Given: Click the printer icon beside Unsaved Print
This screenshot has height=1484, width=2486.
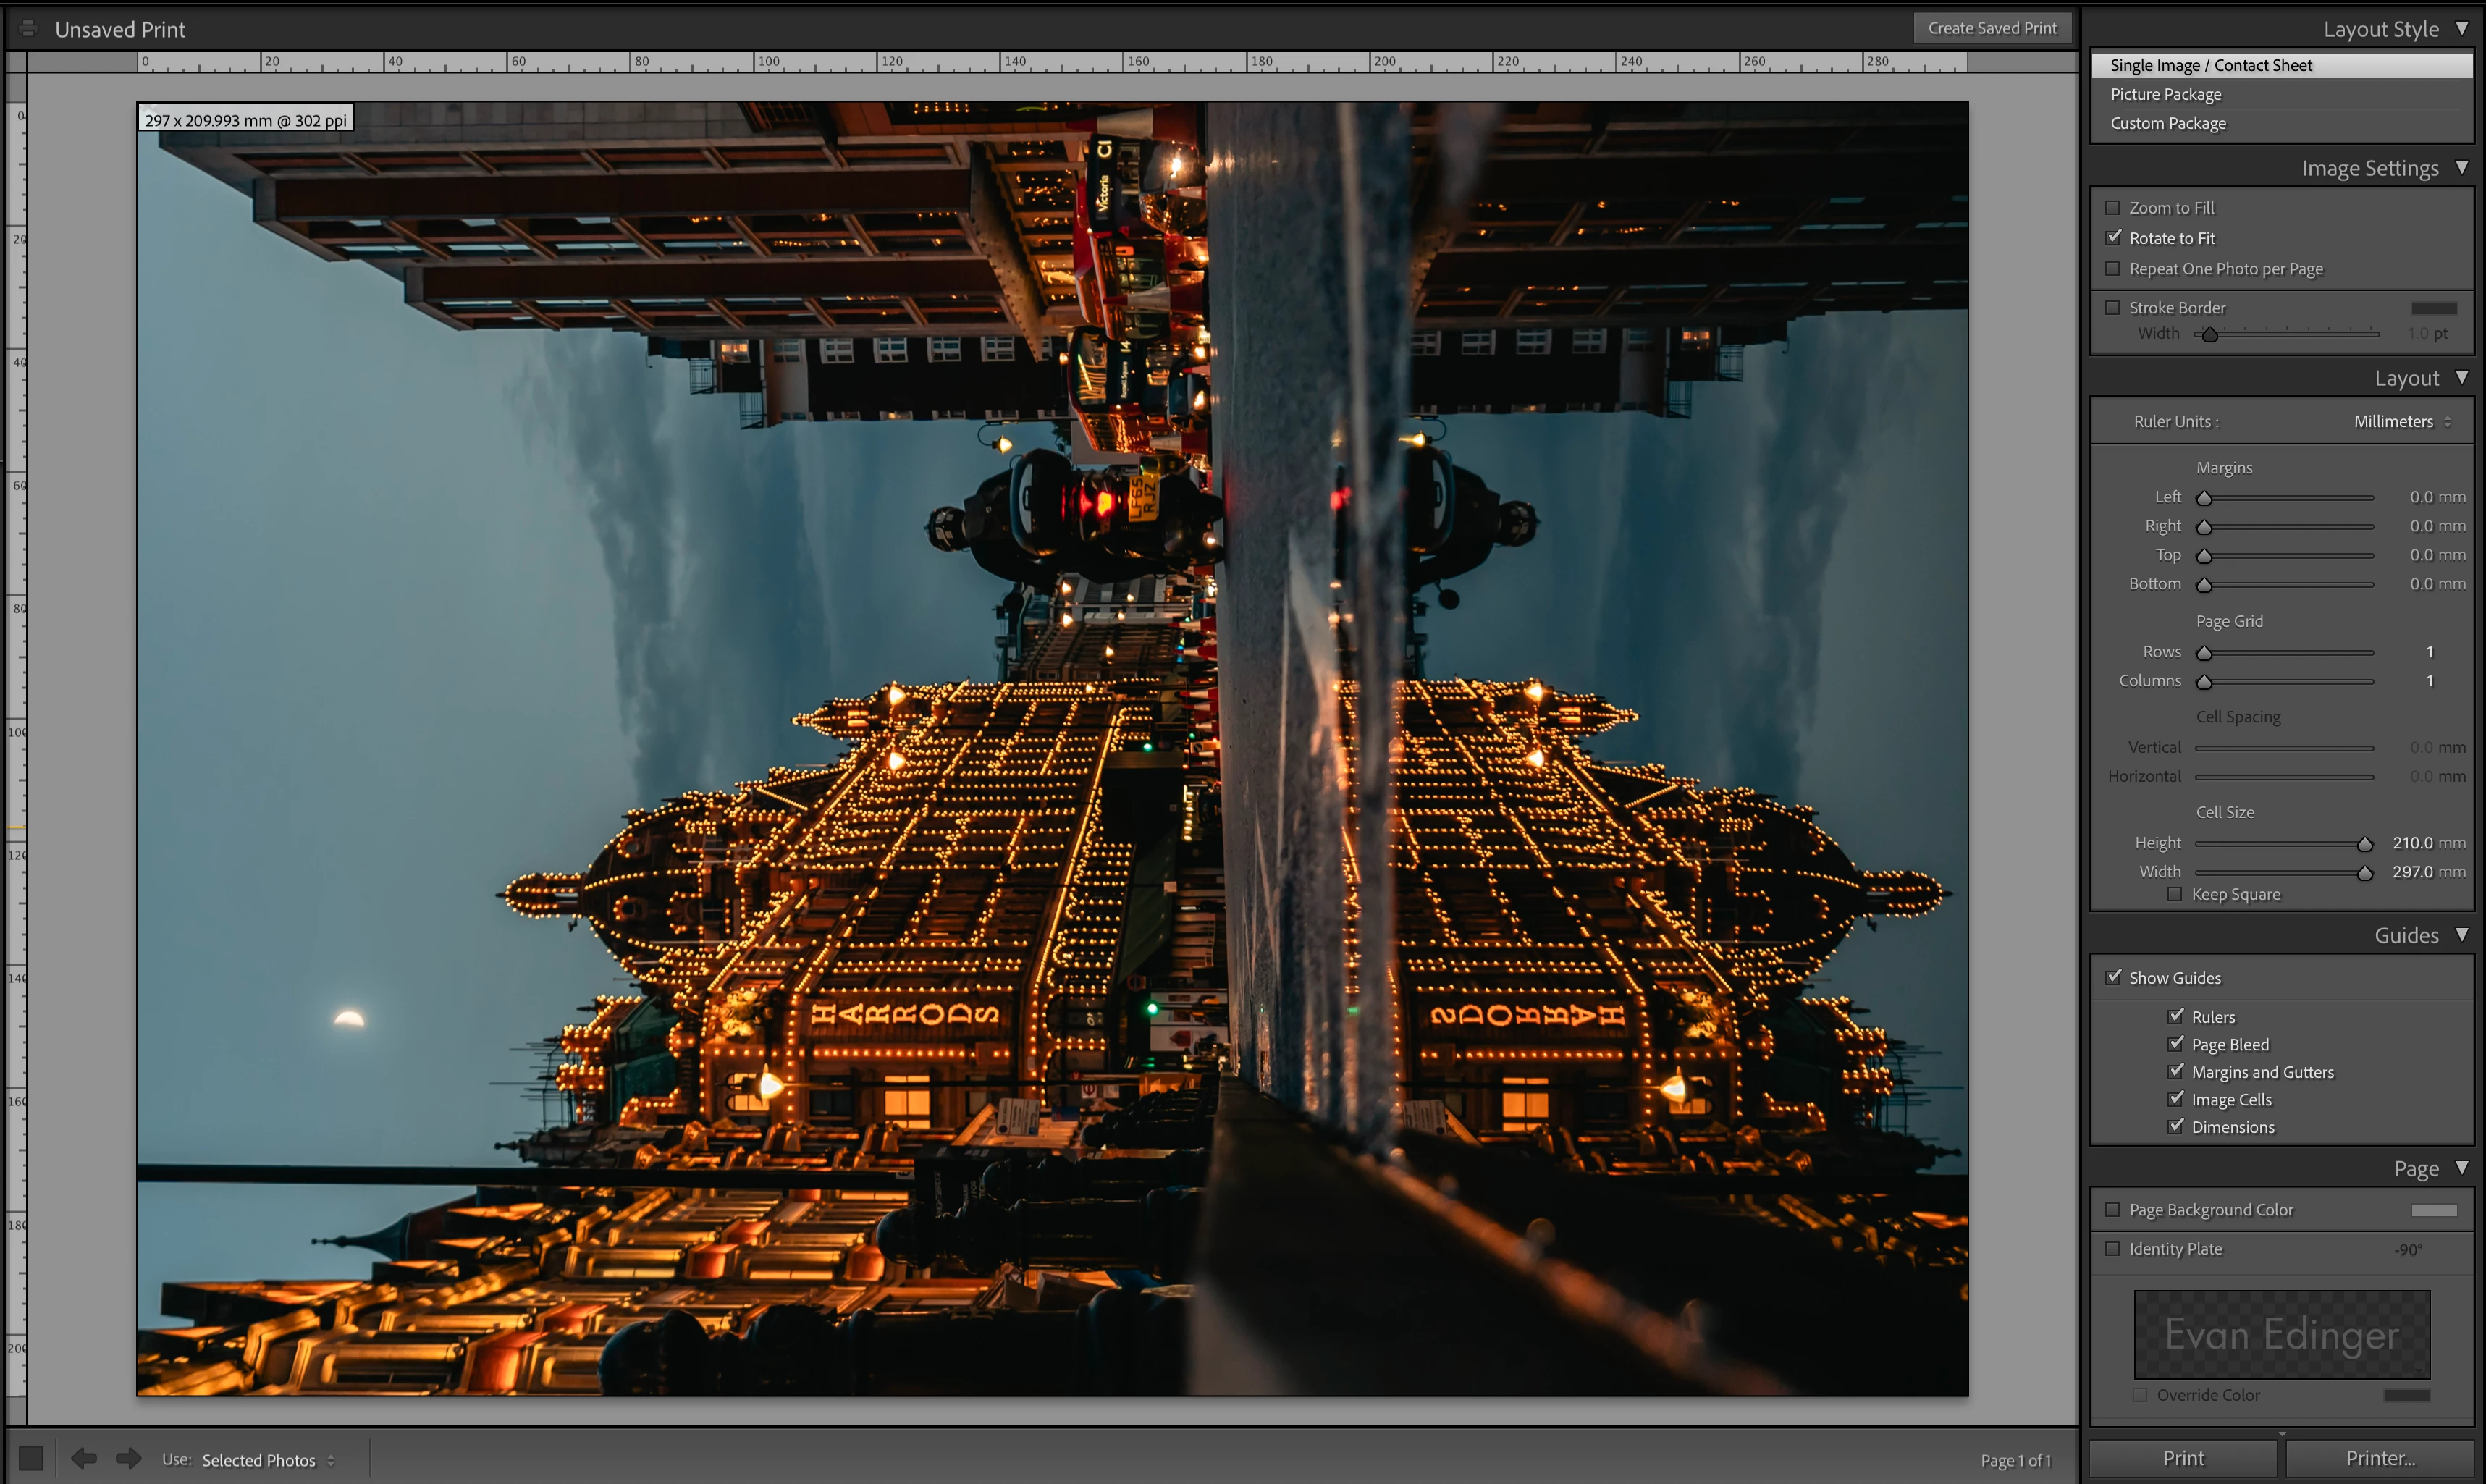Looking at the screenshot, I should (28, 29).
